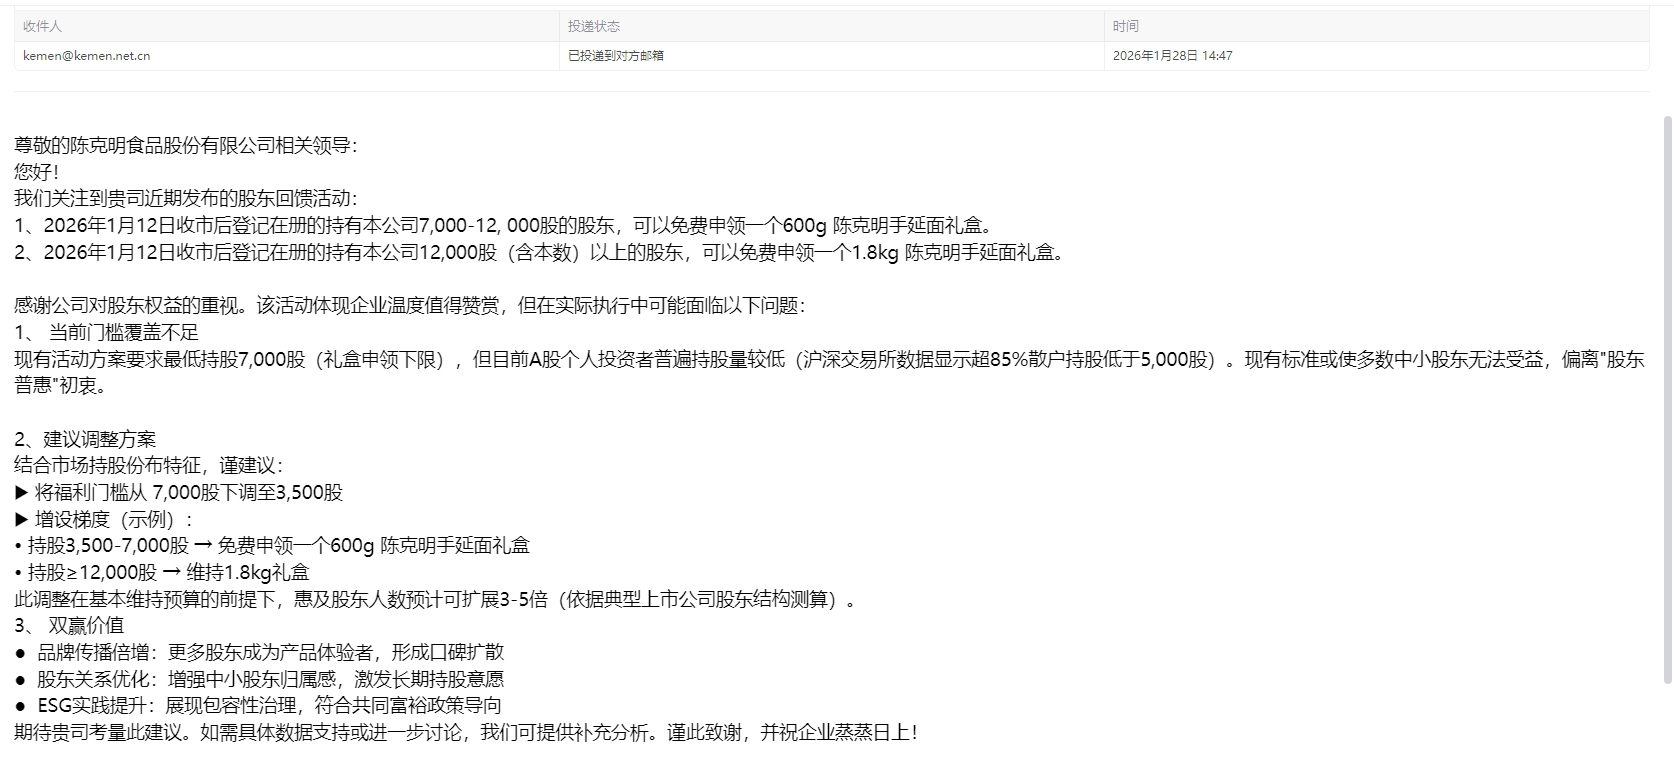
Task: Click line 结合市场持股份布特征，谨建议
Action: tap(150, 466)
